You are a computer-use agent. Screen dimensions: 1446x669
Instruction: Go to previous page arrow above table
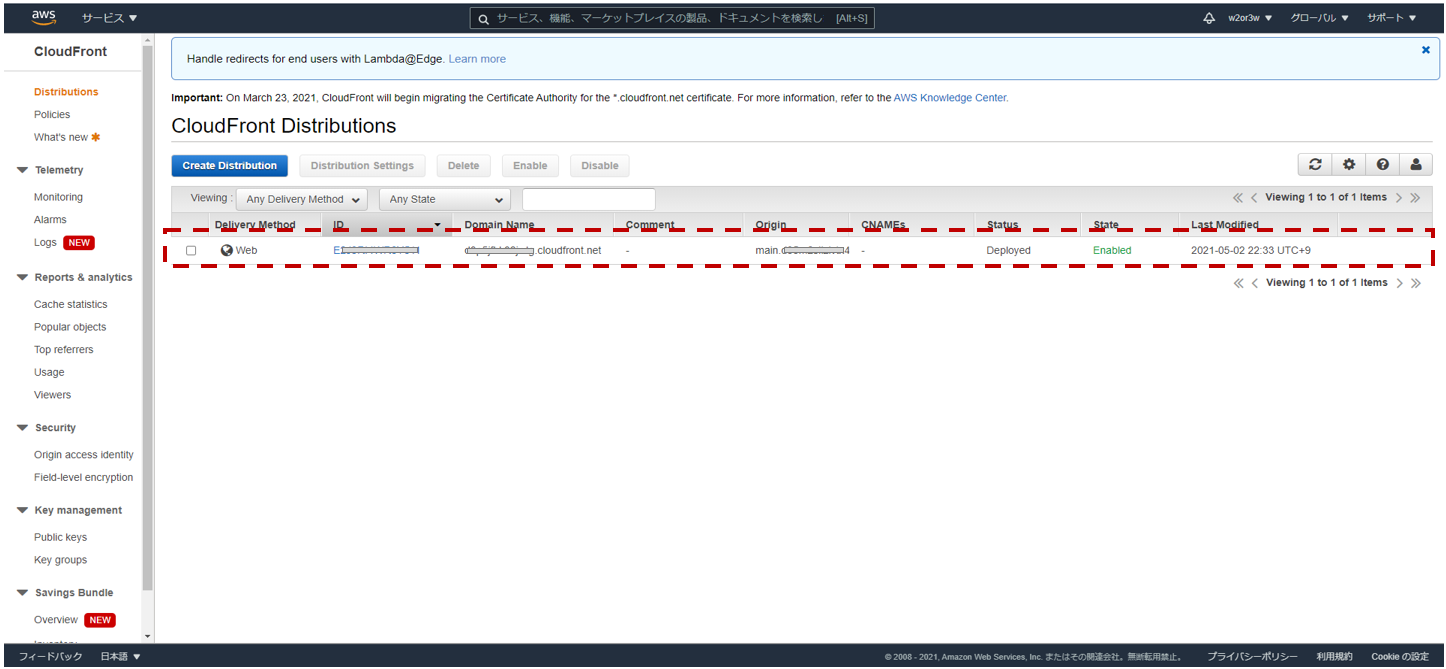1254,198
